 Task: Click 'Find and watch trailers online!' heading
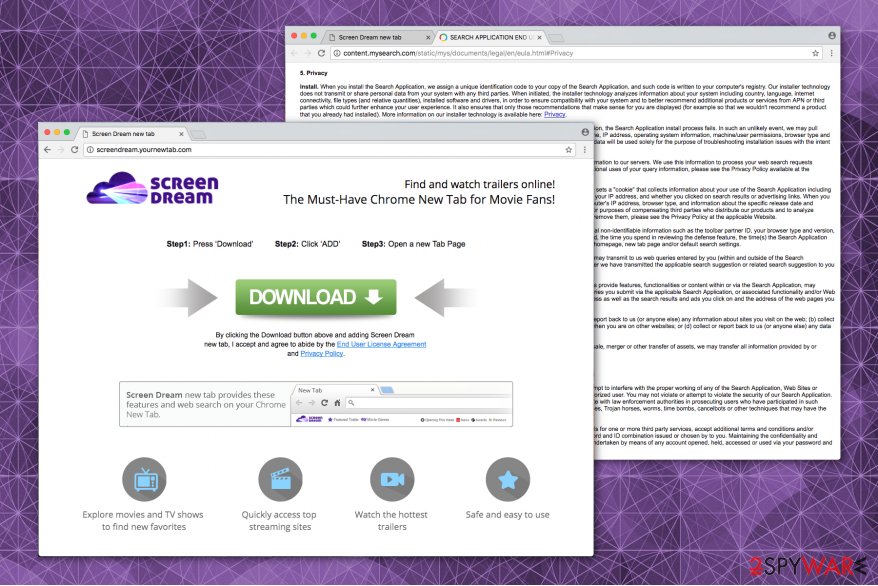pos(479,184)
